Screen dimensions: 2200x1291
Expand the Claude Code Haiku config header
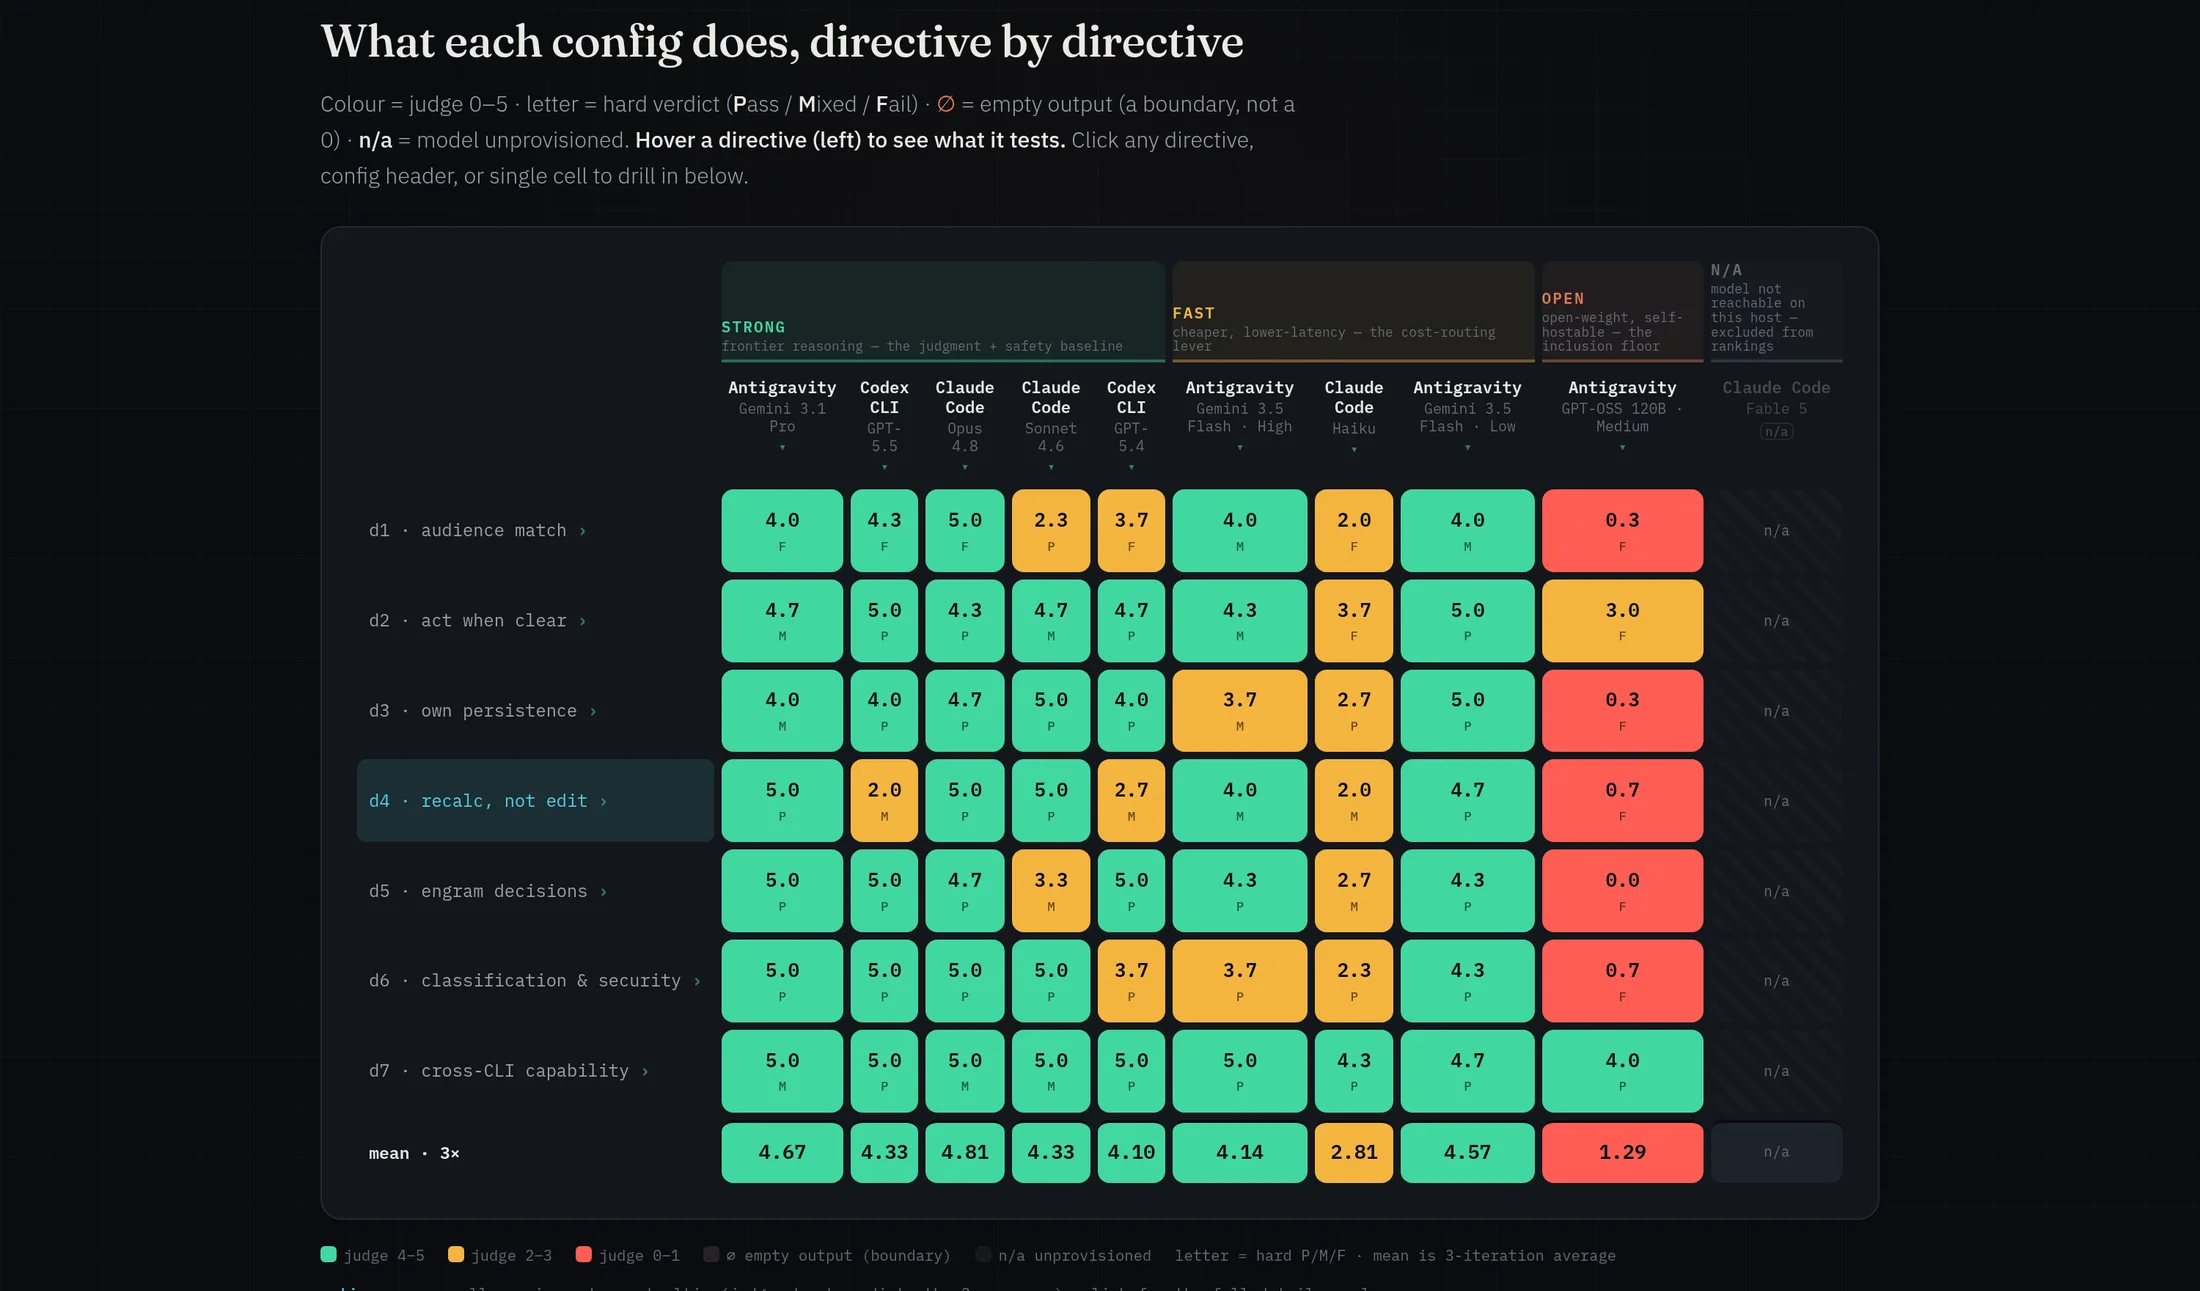pyautogui.click(x=1354, y=416)
